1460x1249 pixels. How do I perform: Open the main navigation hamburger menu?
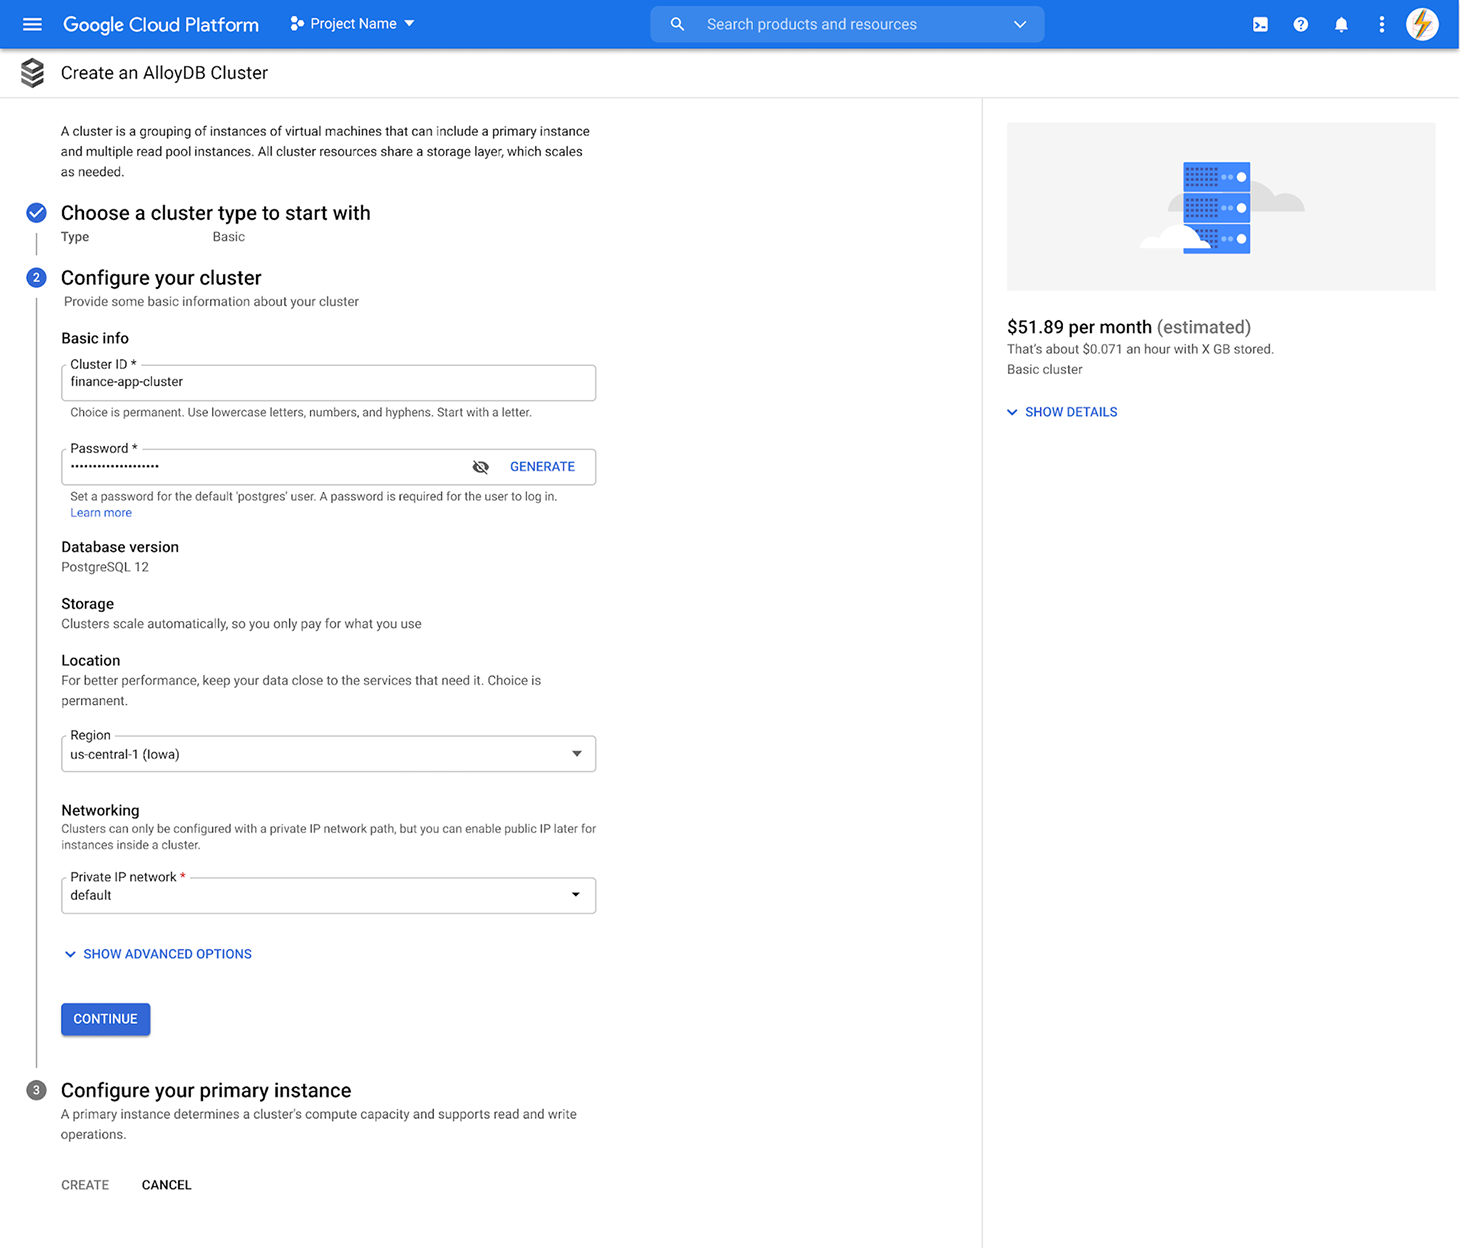[32, 24]
